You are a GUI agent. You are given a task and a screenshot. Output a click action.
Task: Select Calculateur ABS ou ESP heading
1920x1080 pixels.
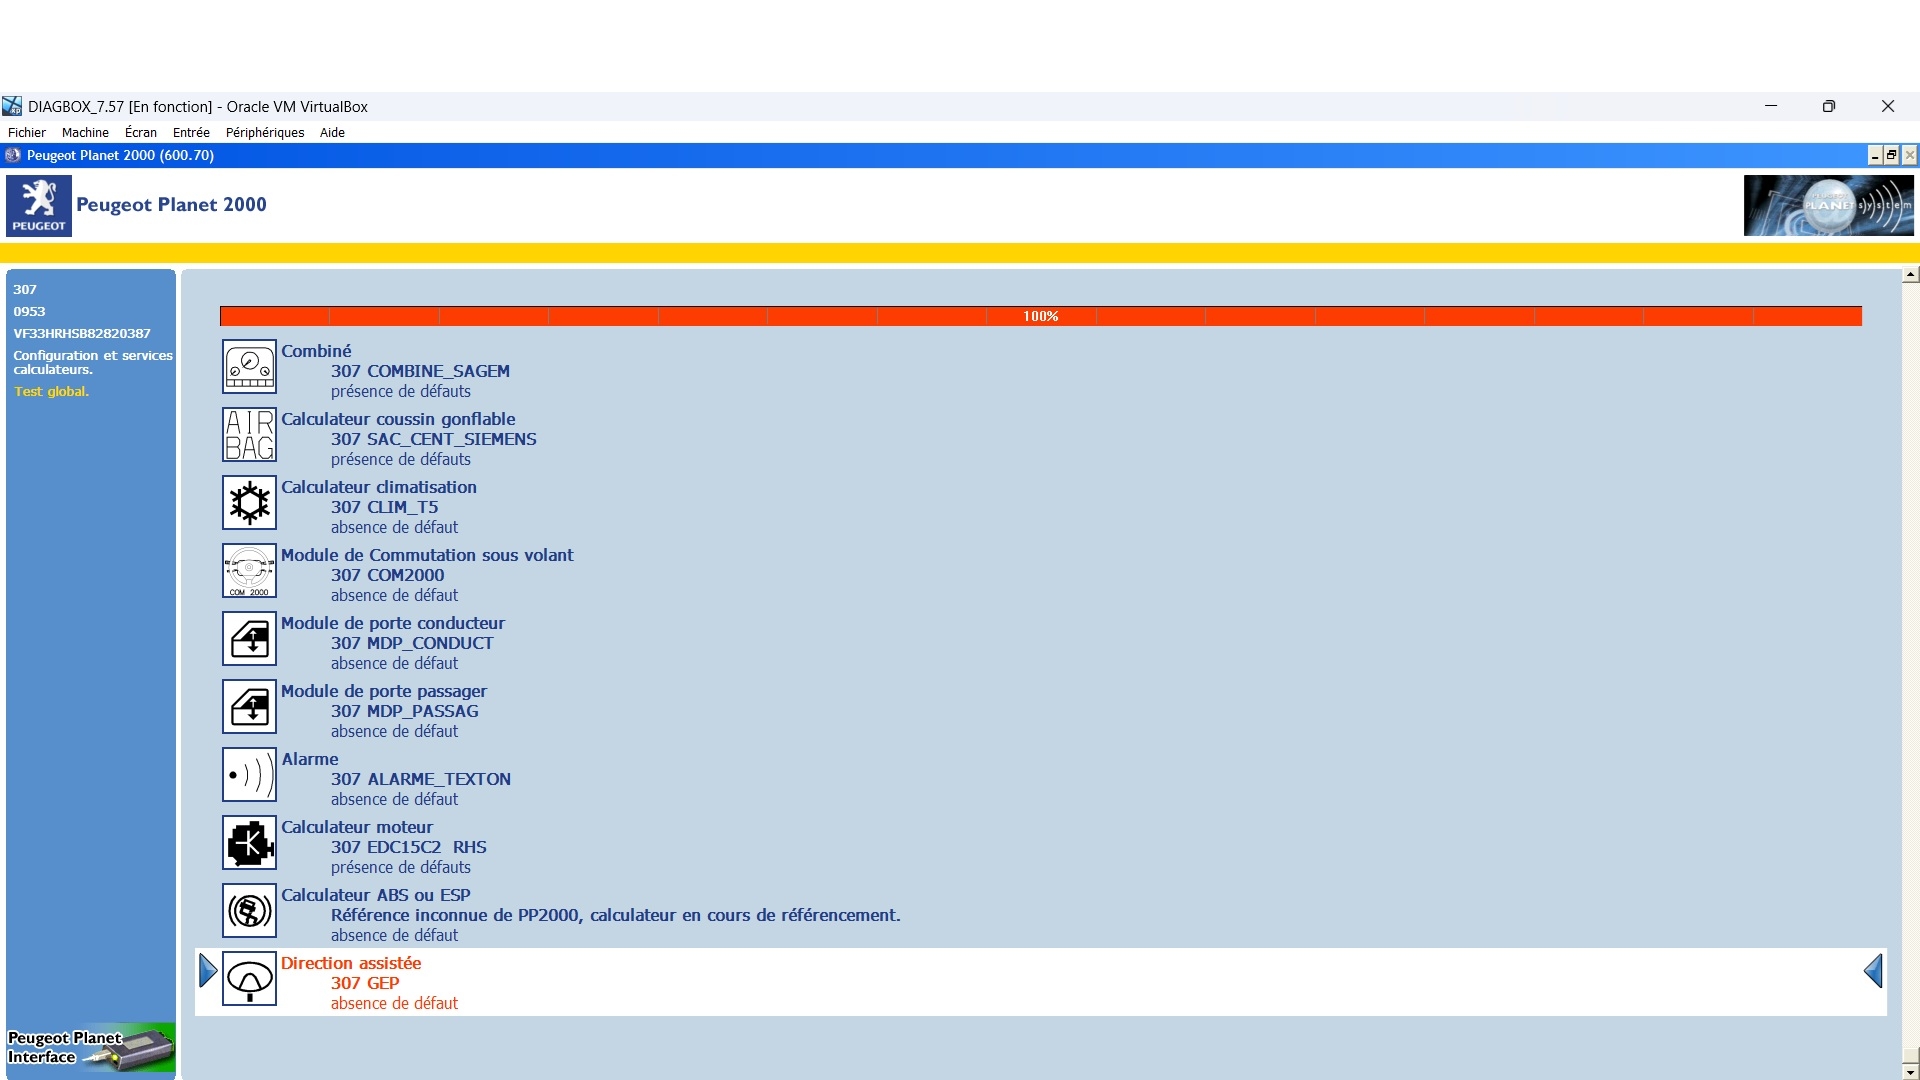376,895
